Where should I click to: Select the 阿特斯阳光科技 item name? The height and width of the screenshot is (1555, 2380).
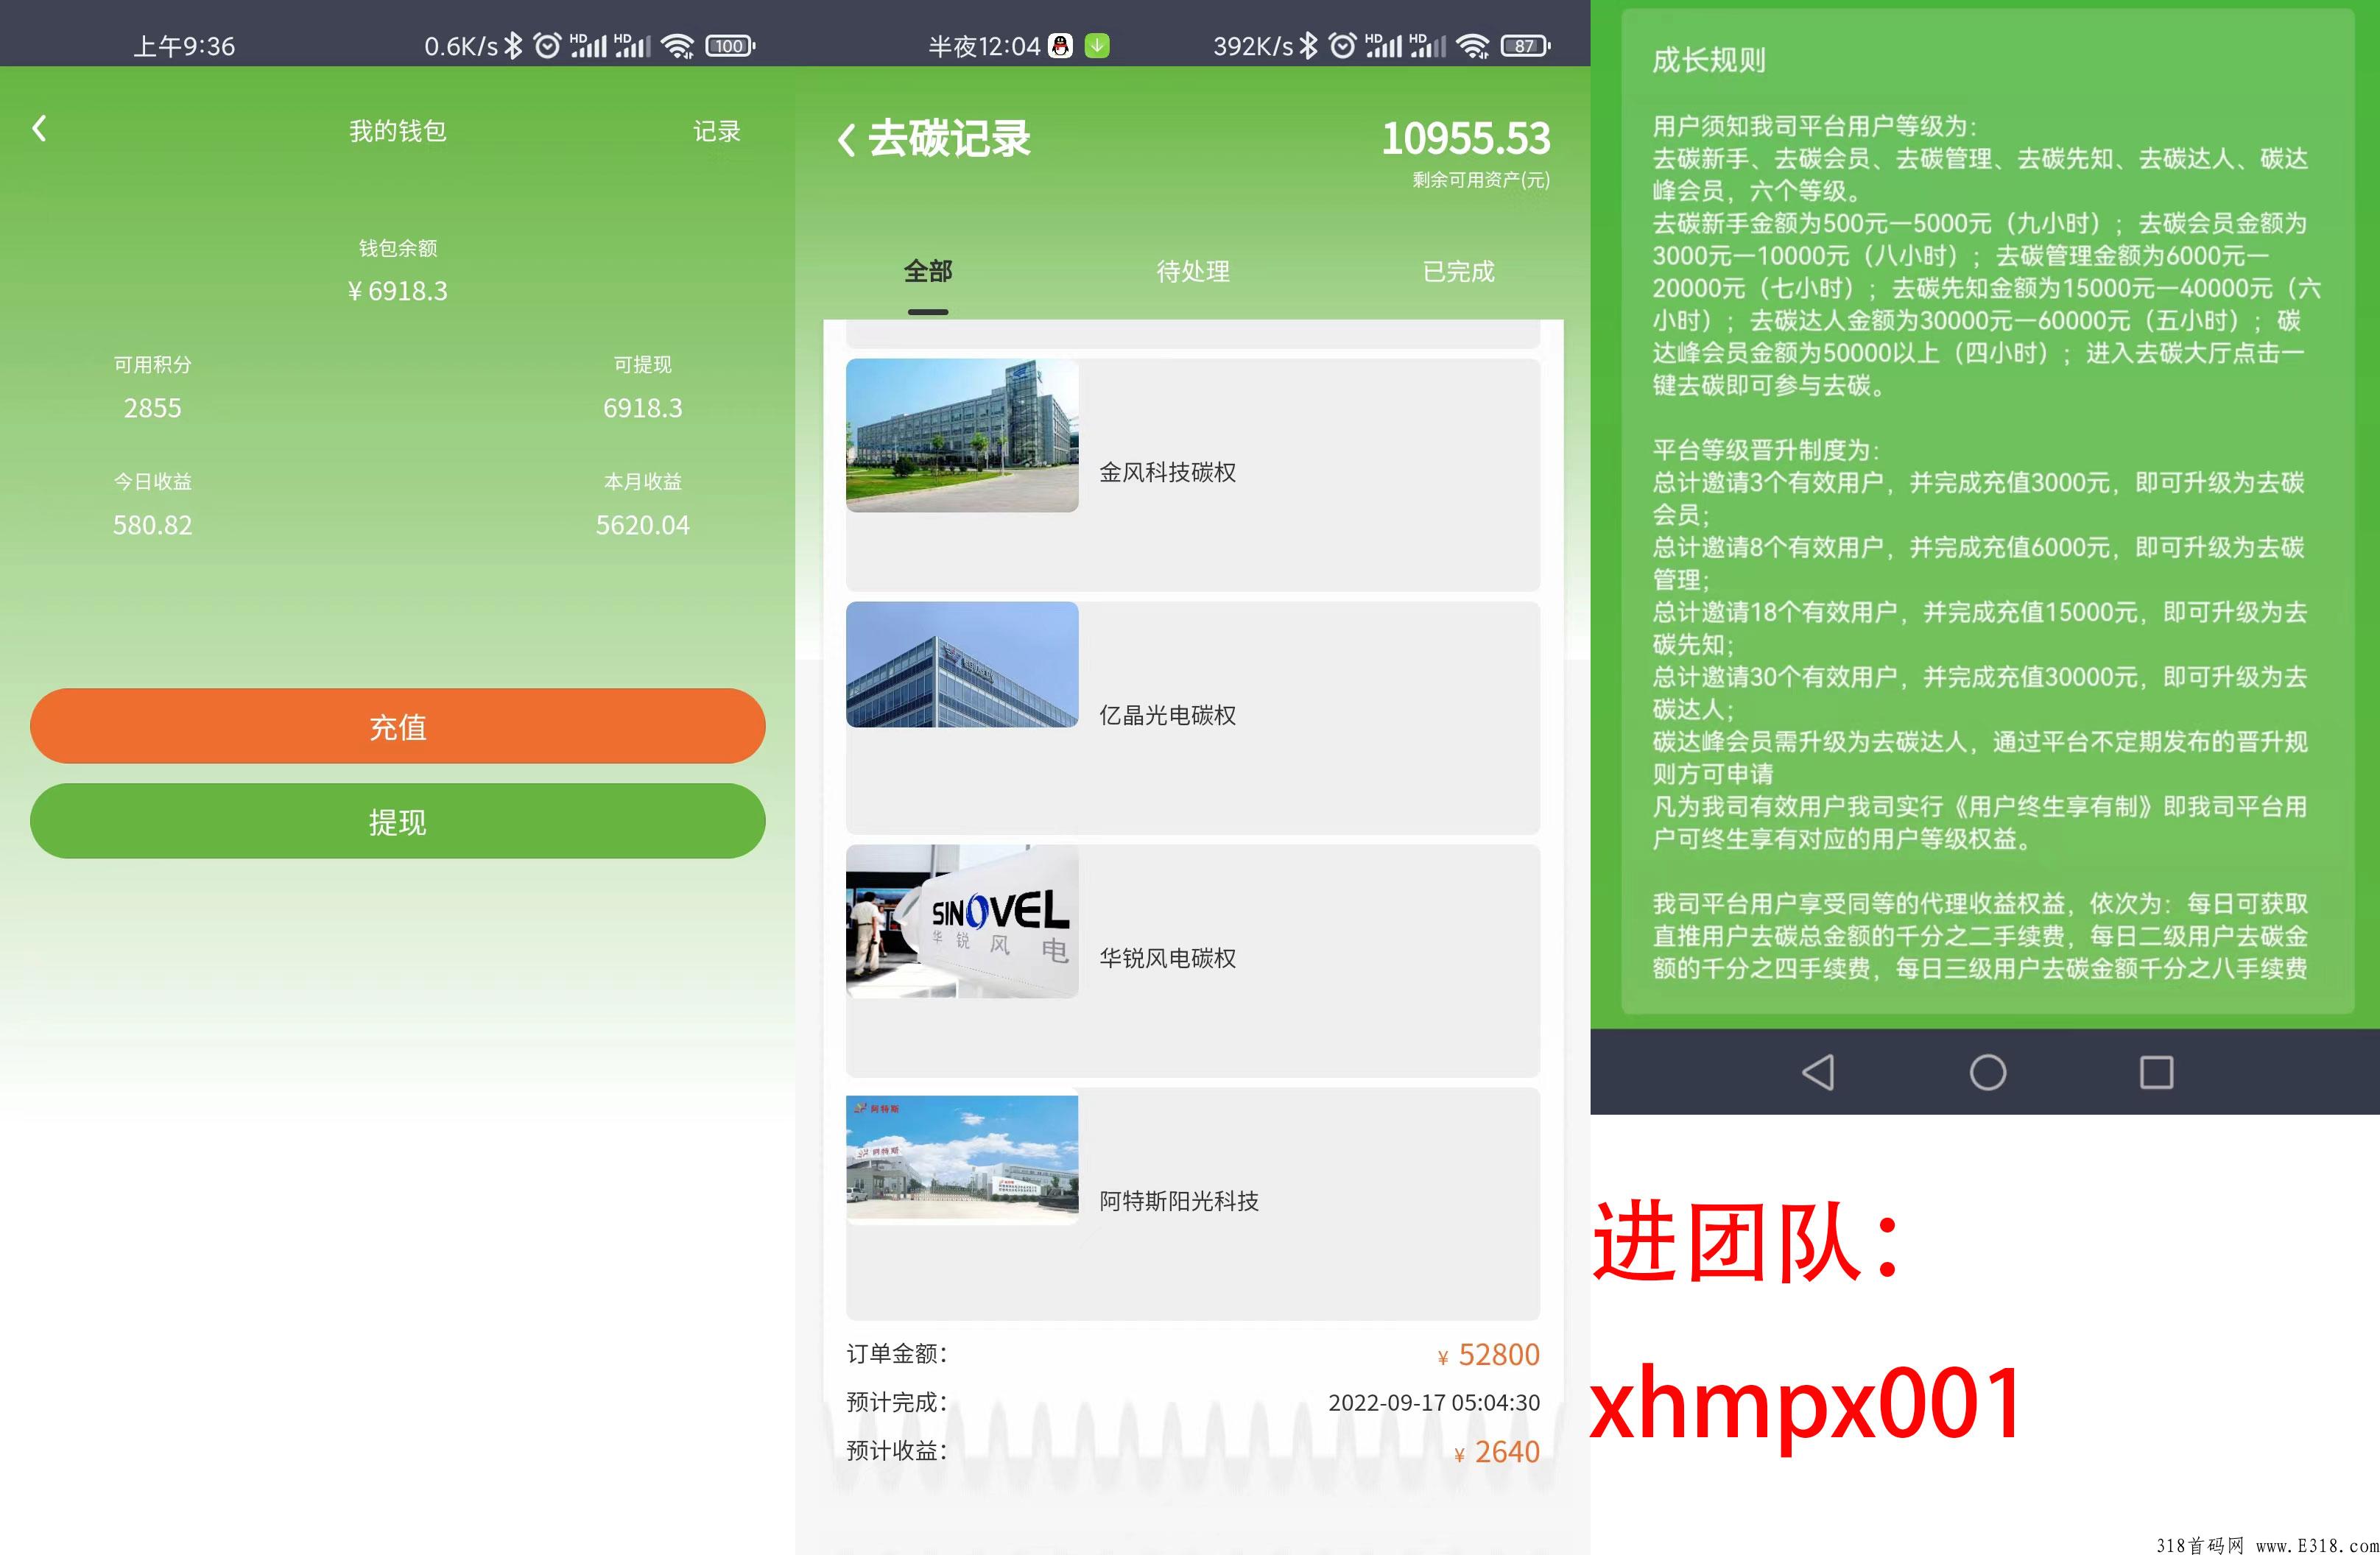click(x=1179, y=1201)
